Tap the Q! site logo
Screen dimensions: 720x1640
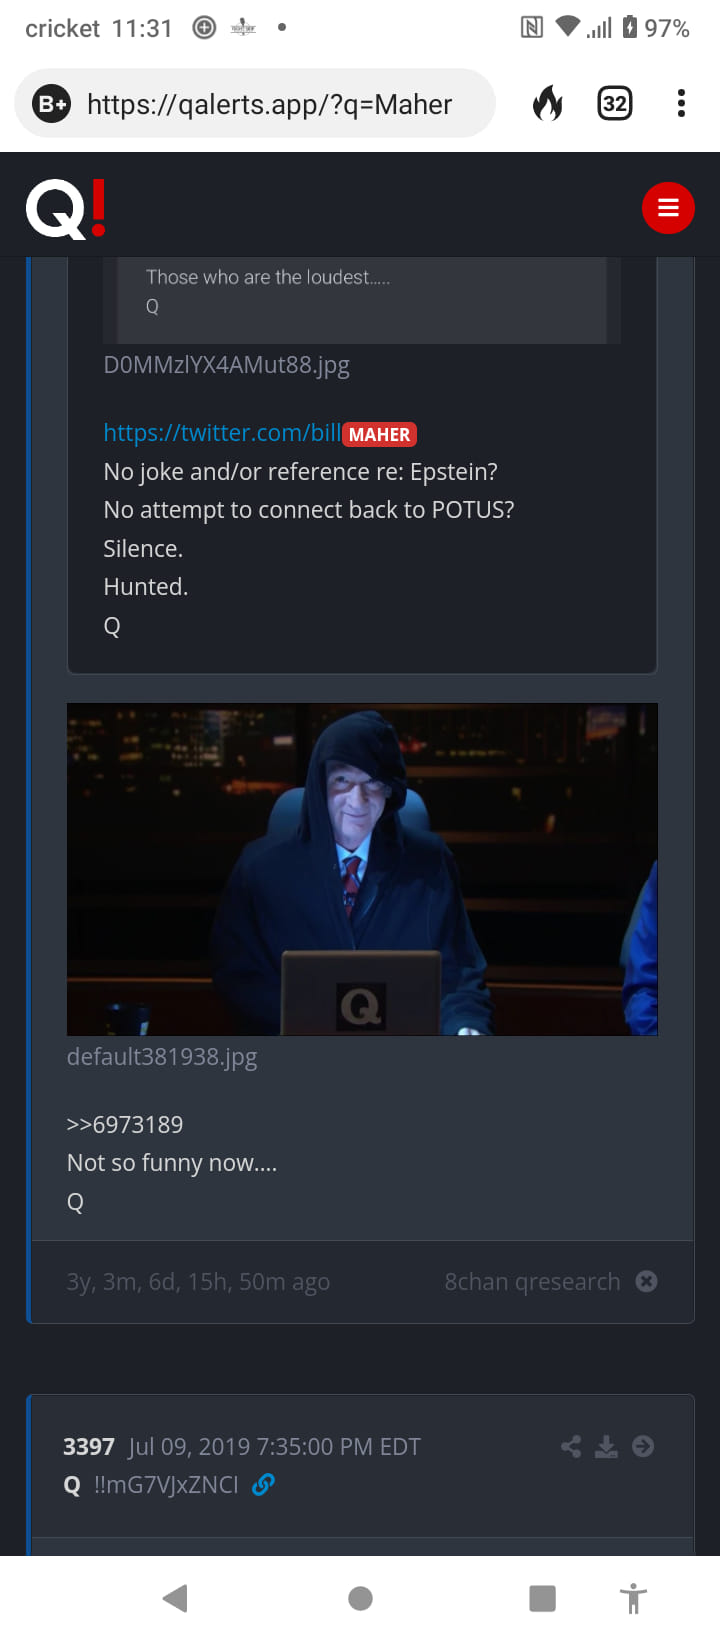coord(66,209)
